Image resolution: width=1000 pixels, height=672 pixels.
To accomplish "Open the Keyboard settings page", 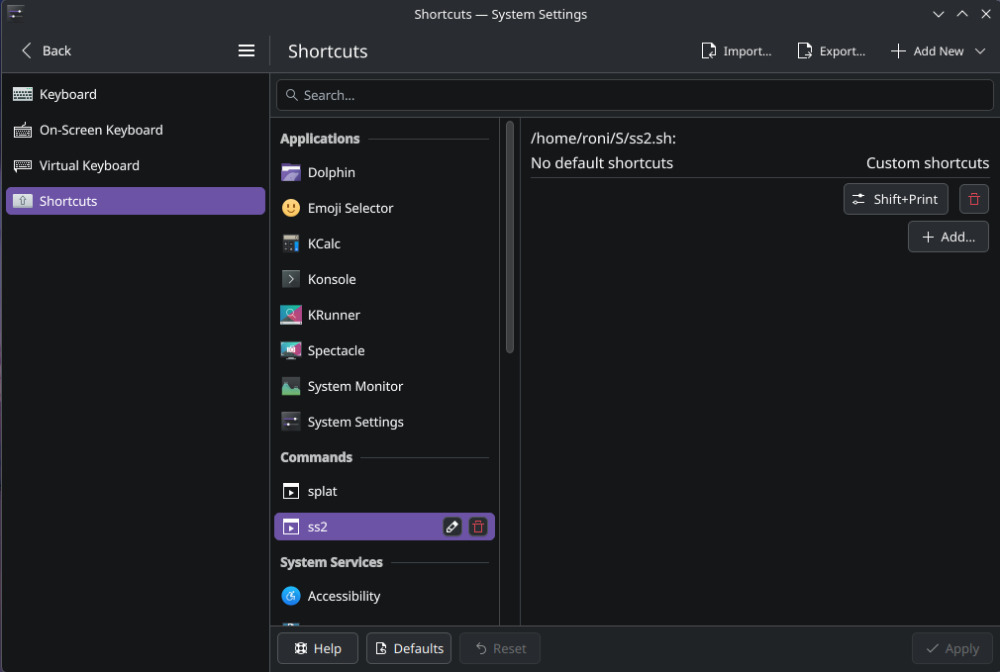I will pyautogui.click(x=135, y=94).
